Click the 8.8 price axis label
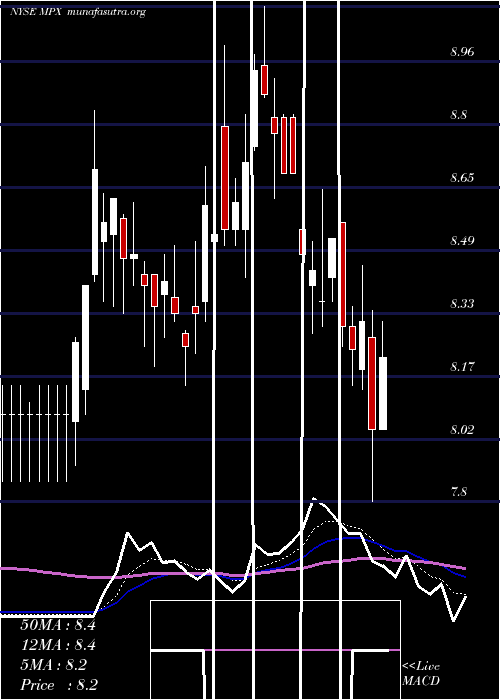The image size is (500, 700). tap(458, 115)
